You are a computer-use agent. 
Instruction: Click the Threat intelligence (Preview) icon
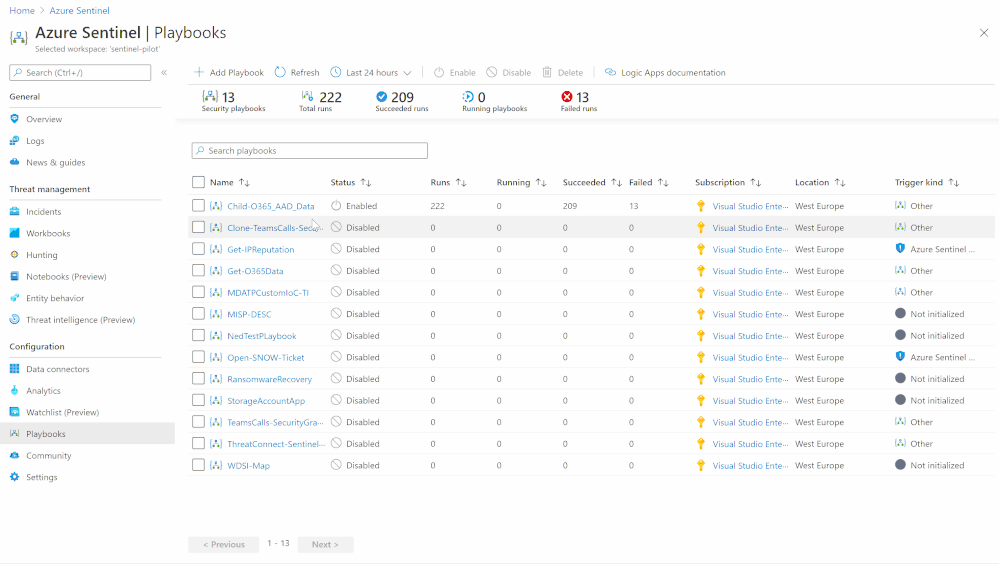tap(15, 319)
